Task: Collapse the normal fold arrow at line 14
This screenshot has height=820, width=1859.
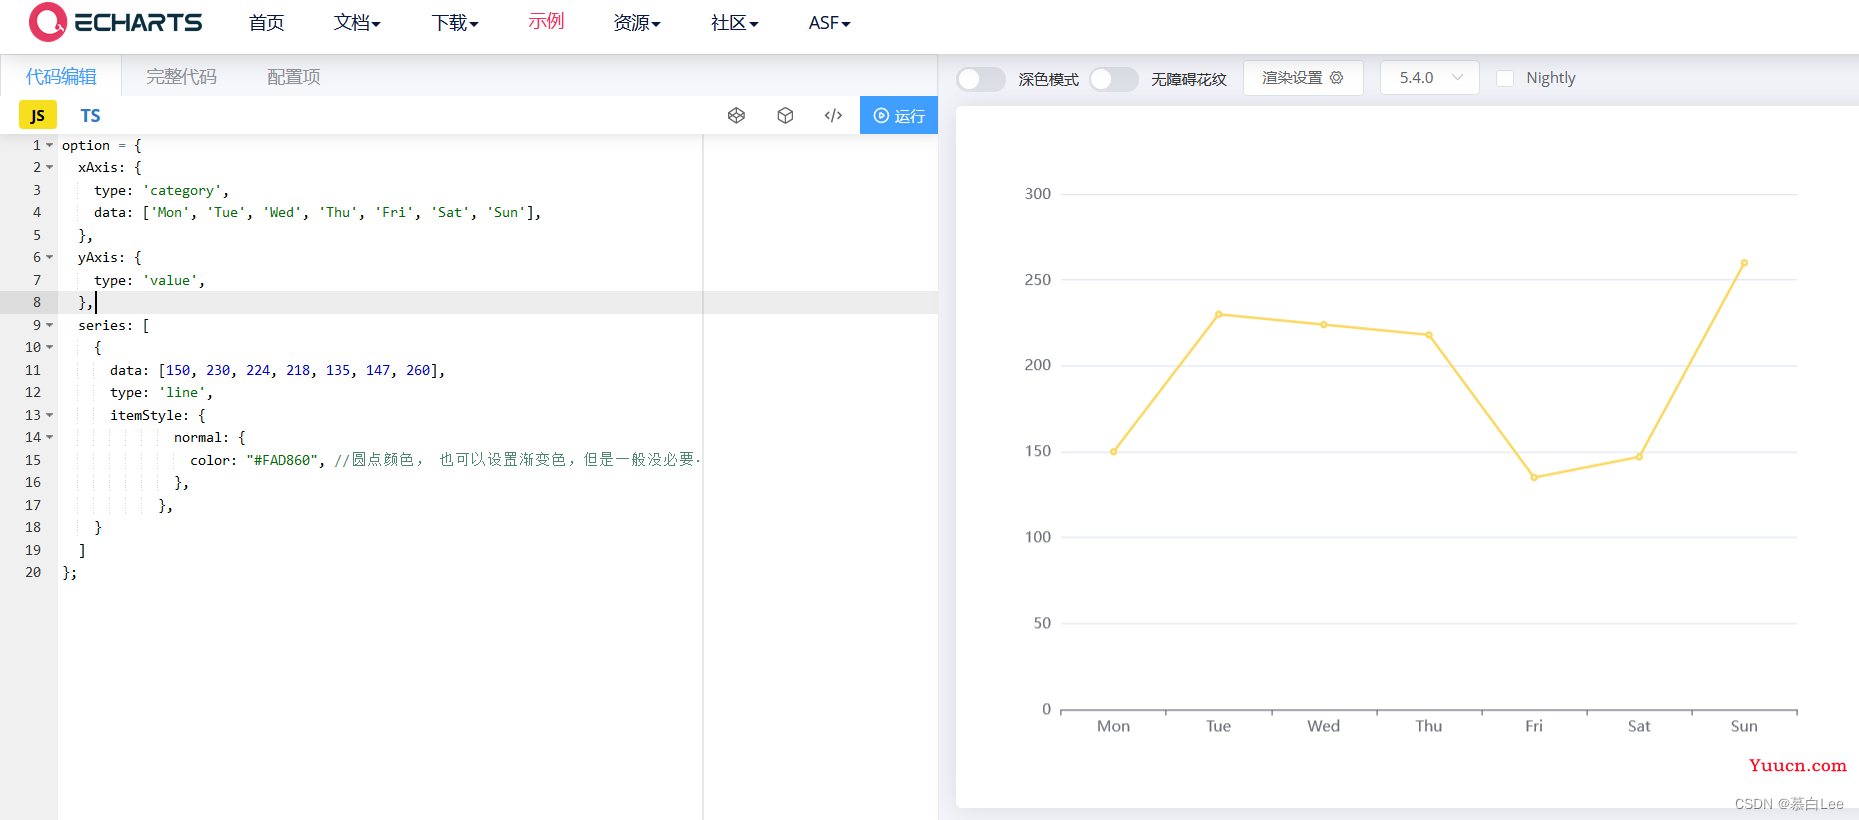Action: [x=50, y=437]
